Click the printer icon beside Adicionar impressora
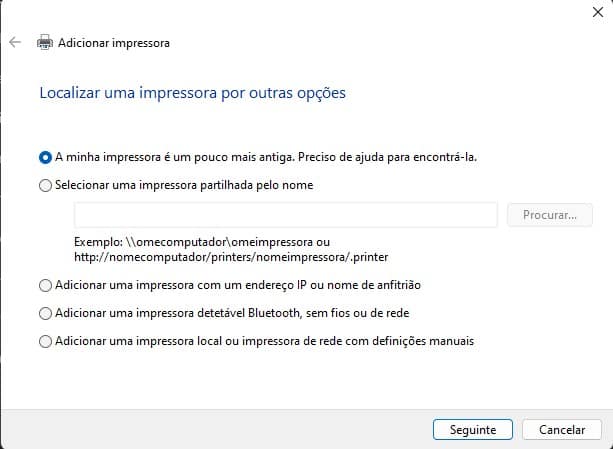The height and width of the screenshot is (449, 613). pyautogui.click(x=45, y=42)
